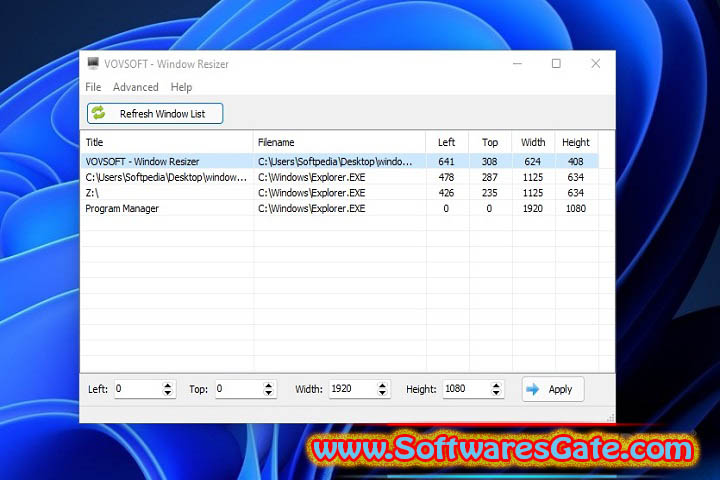
Task: Increase the Width value with up arrow
Action: click(x=382, y=385)
